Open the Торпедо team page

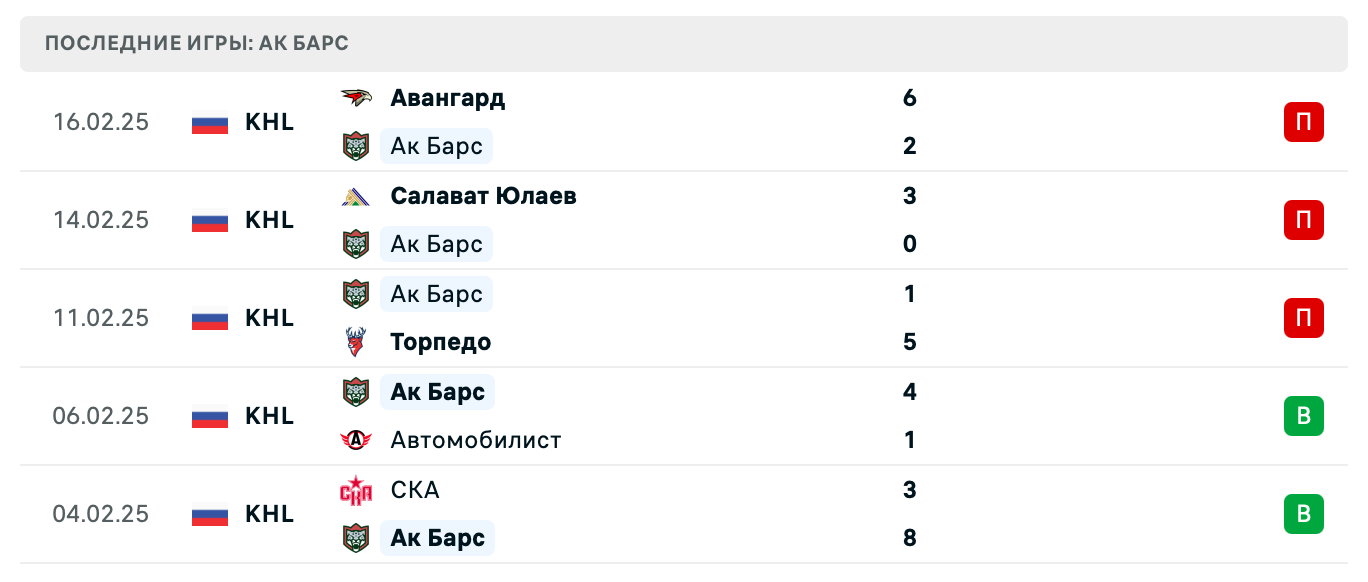(440, 341)
